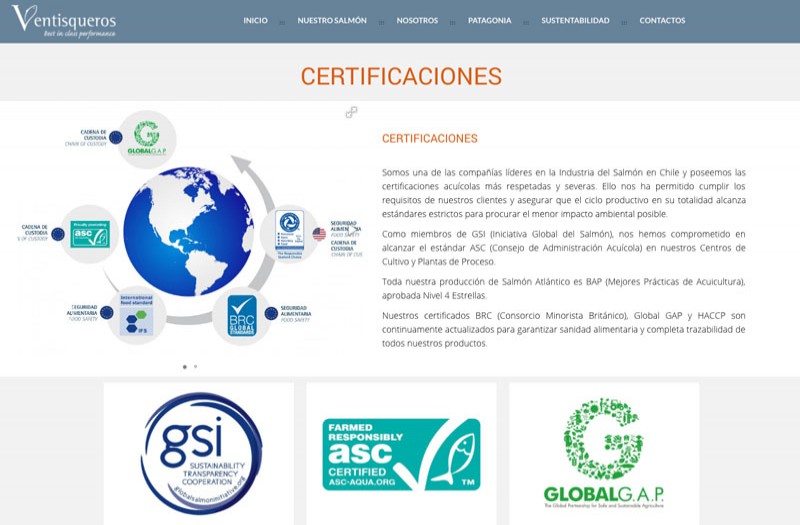800x525 pixels.
Task: Click EU flag beside ASC circle
Action: click(58, 234)
